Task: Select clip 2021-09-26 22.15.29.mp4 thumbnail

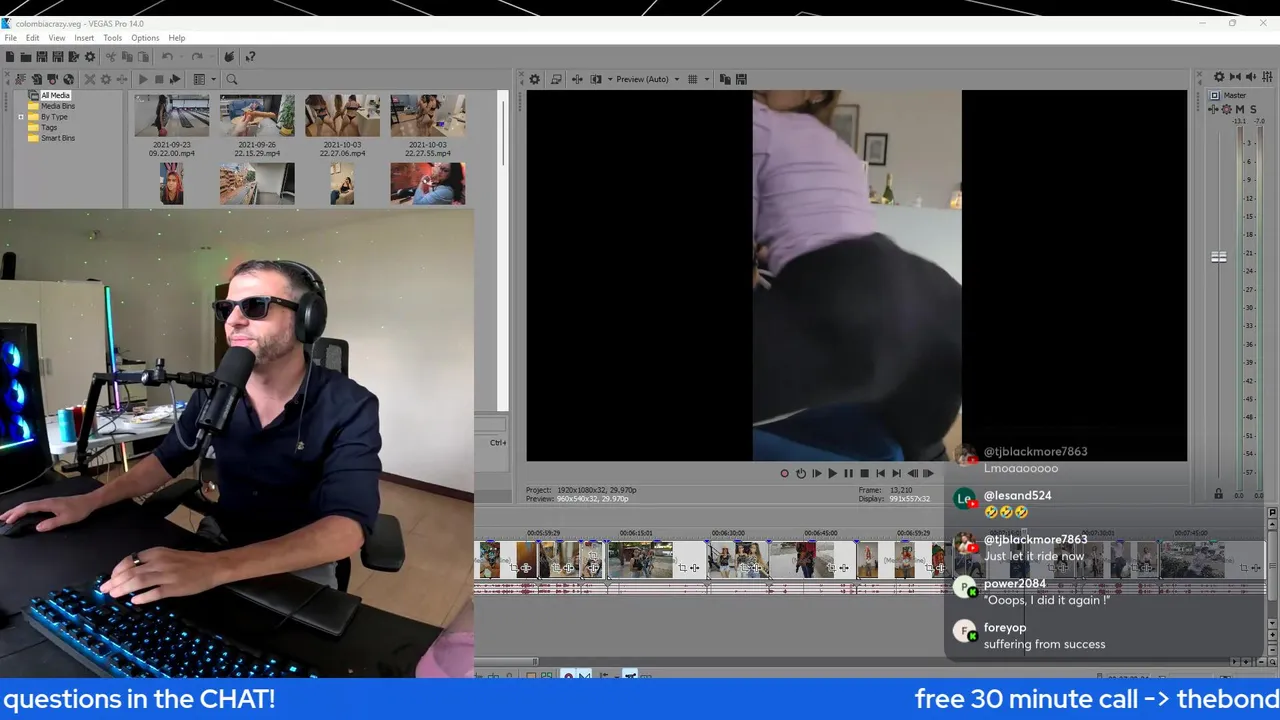Action: coord(257,115)
